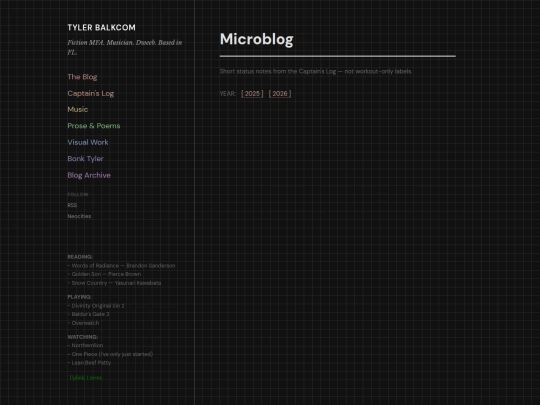The image size is (540, 405).
Task: Filter microblog by year 2026
Action: point(280,94)
